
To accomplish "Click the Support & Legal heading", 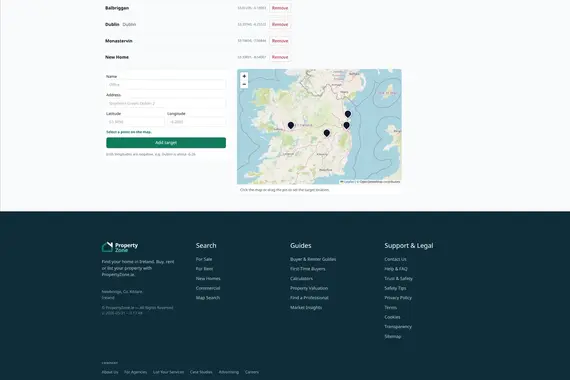I will (x=409, y=245).
